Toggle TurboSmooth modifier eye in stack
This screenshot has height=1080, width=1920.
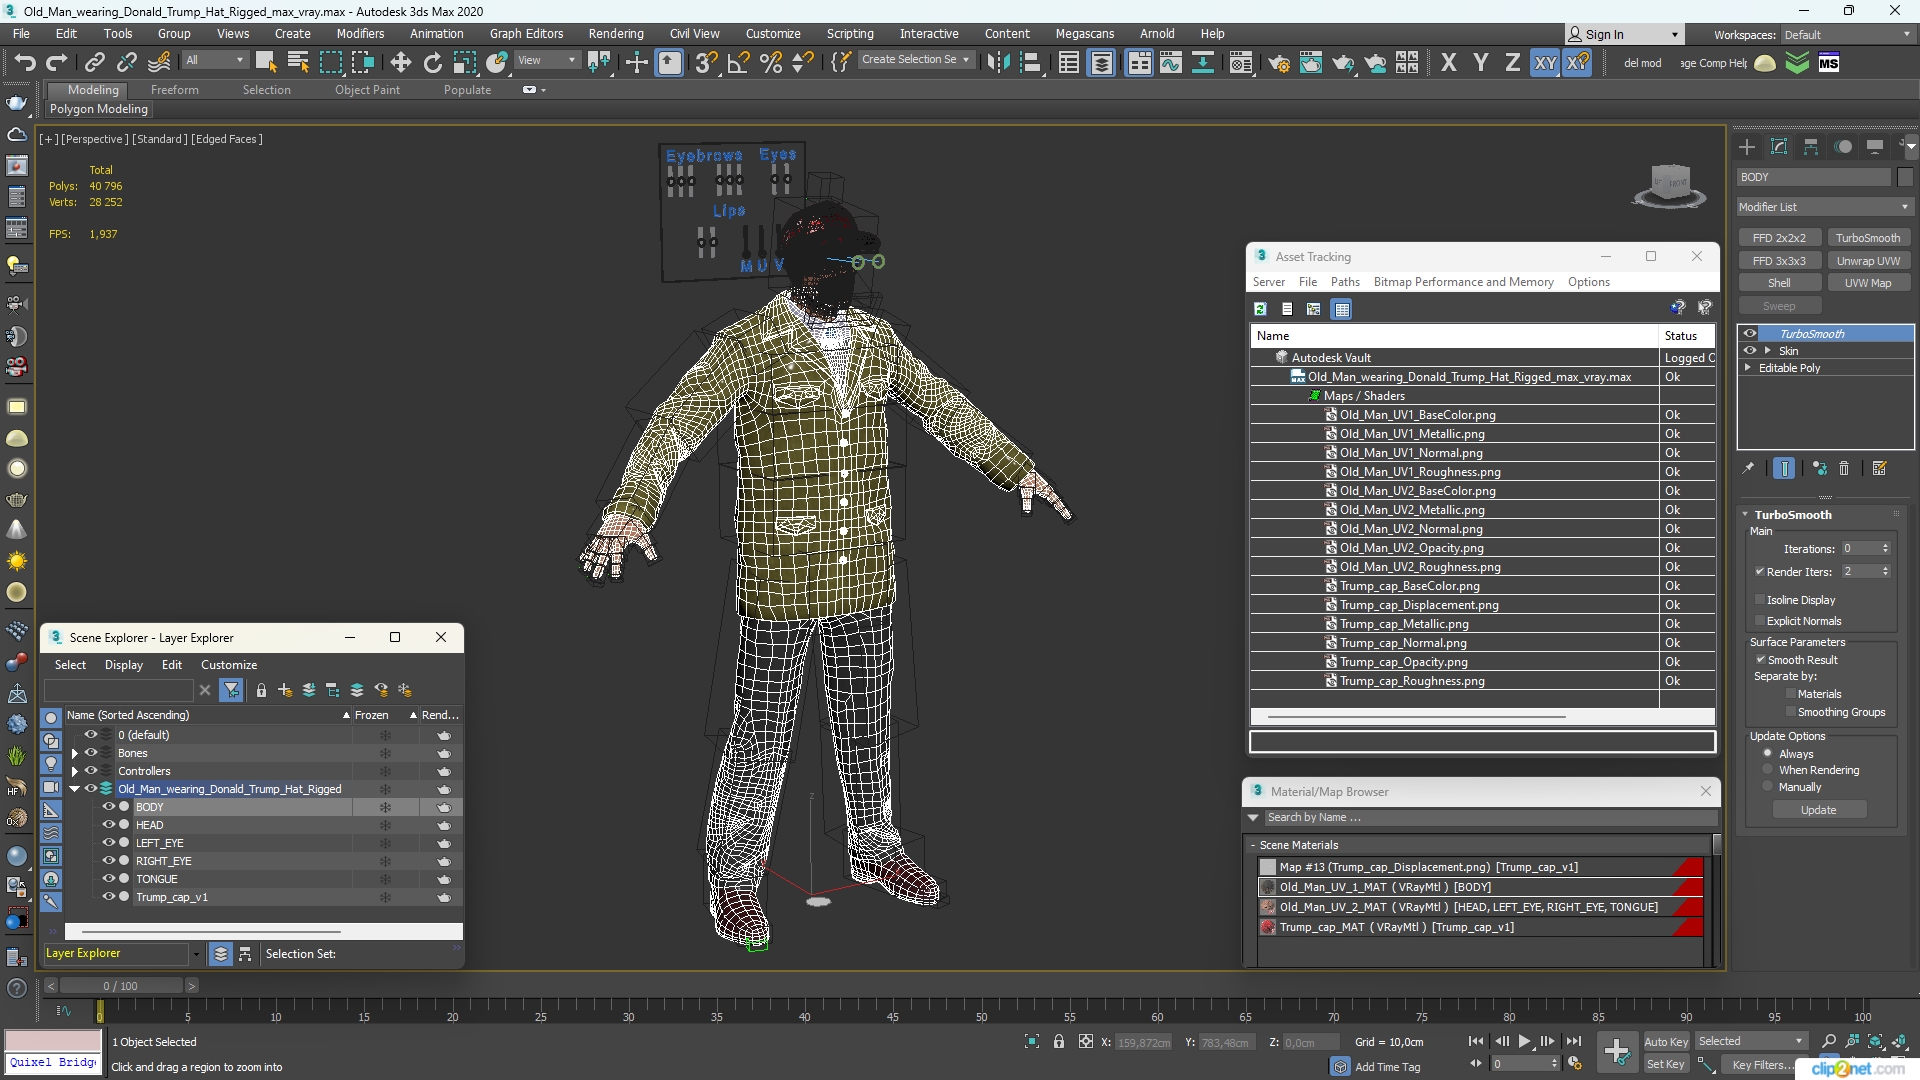pyautogui.click(x=1750, y=334)
